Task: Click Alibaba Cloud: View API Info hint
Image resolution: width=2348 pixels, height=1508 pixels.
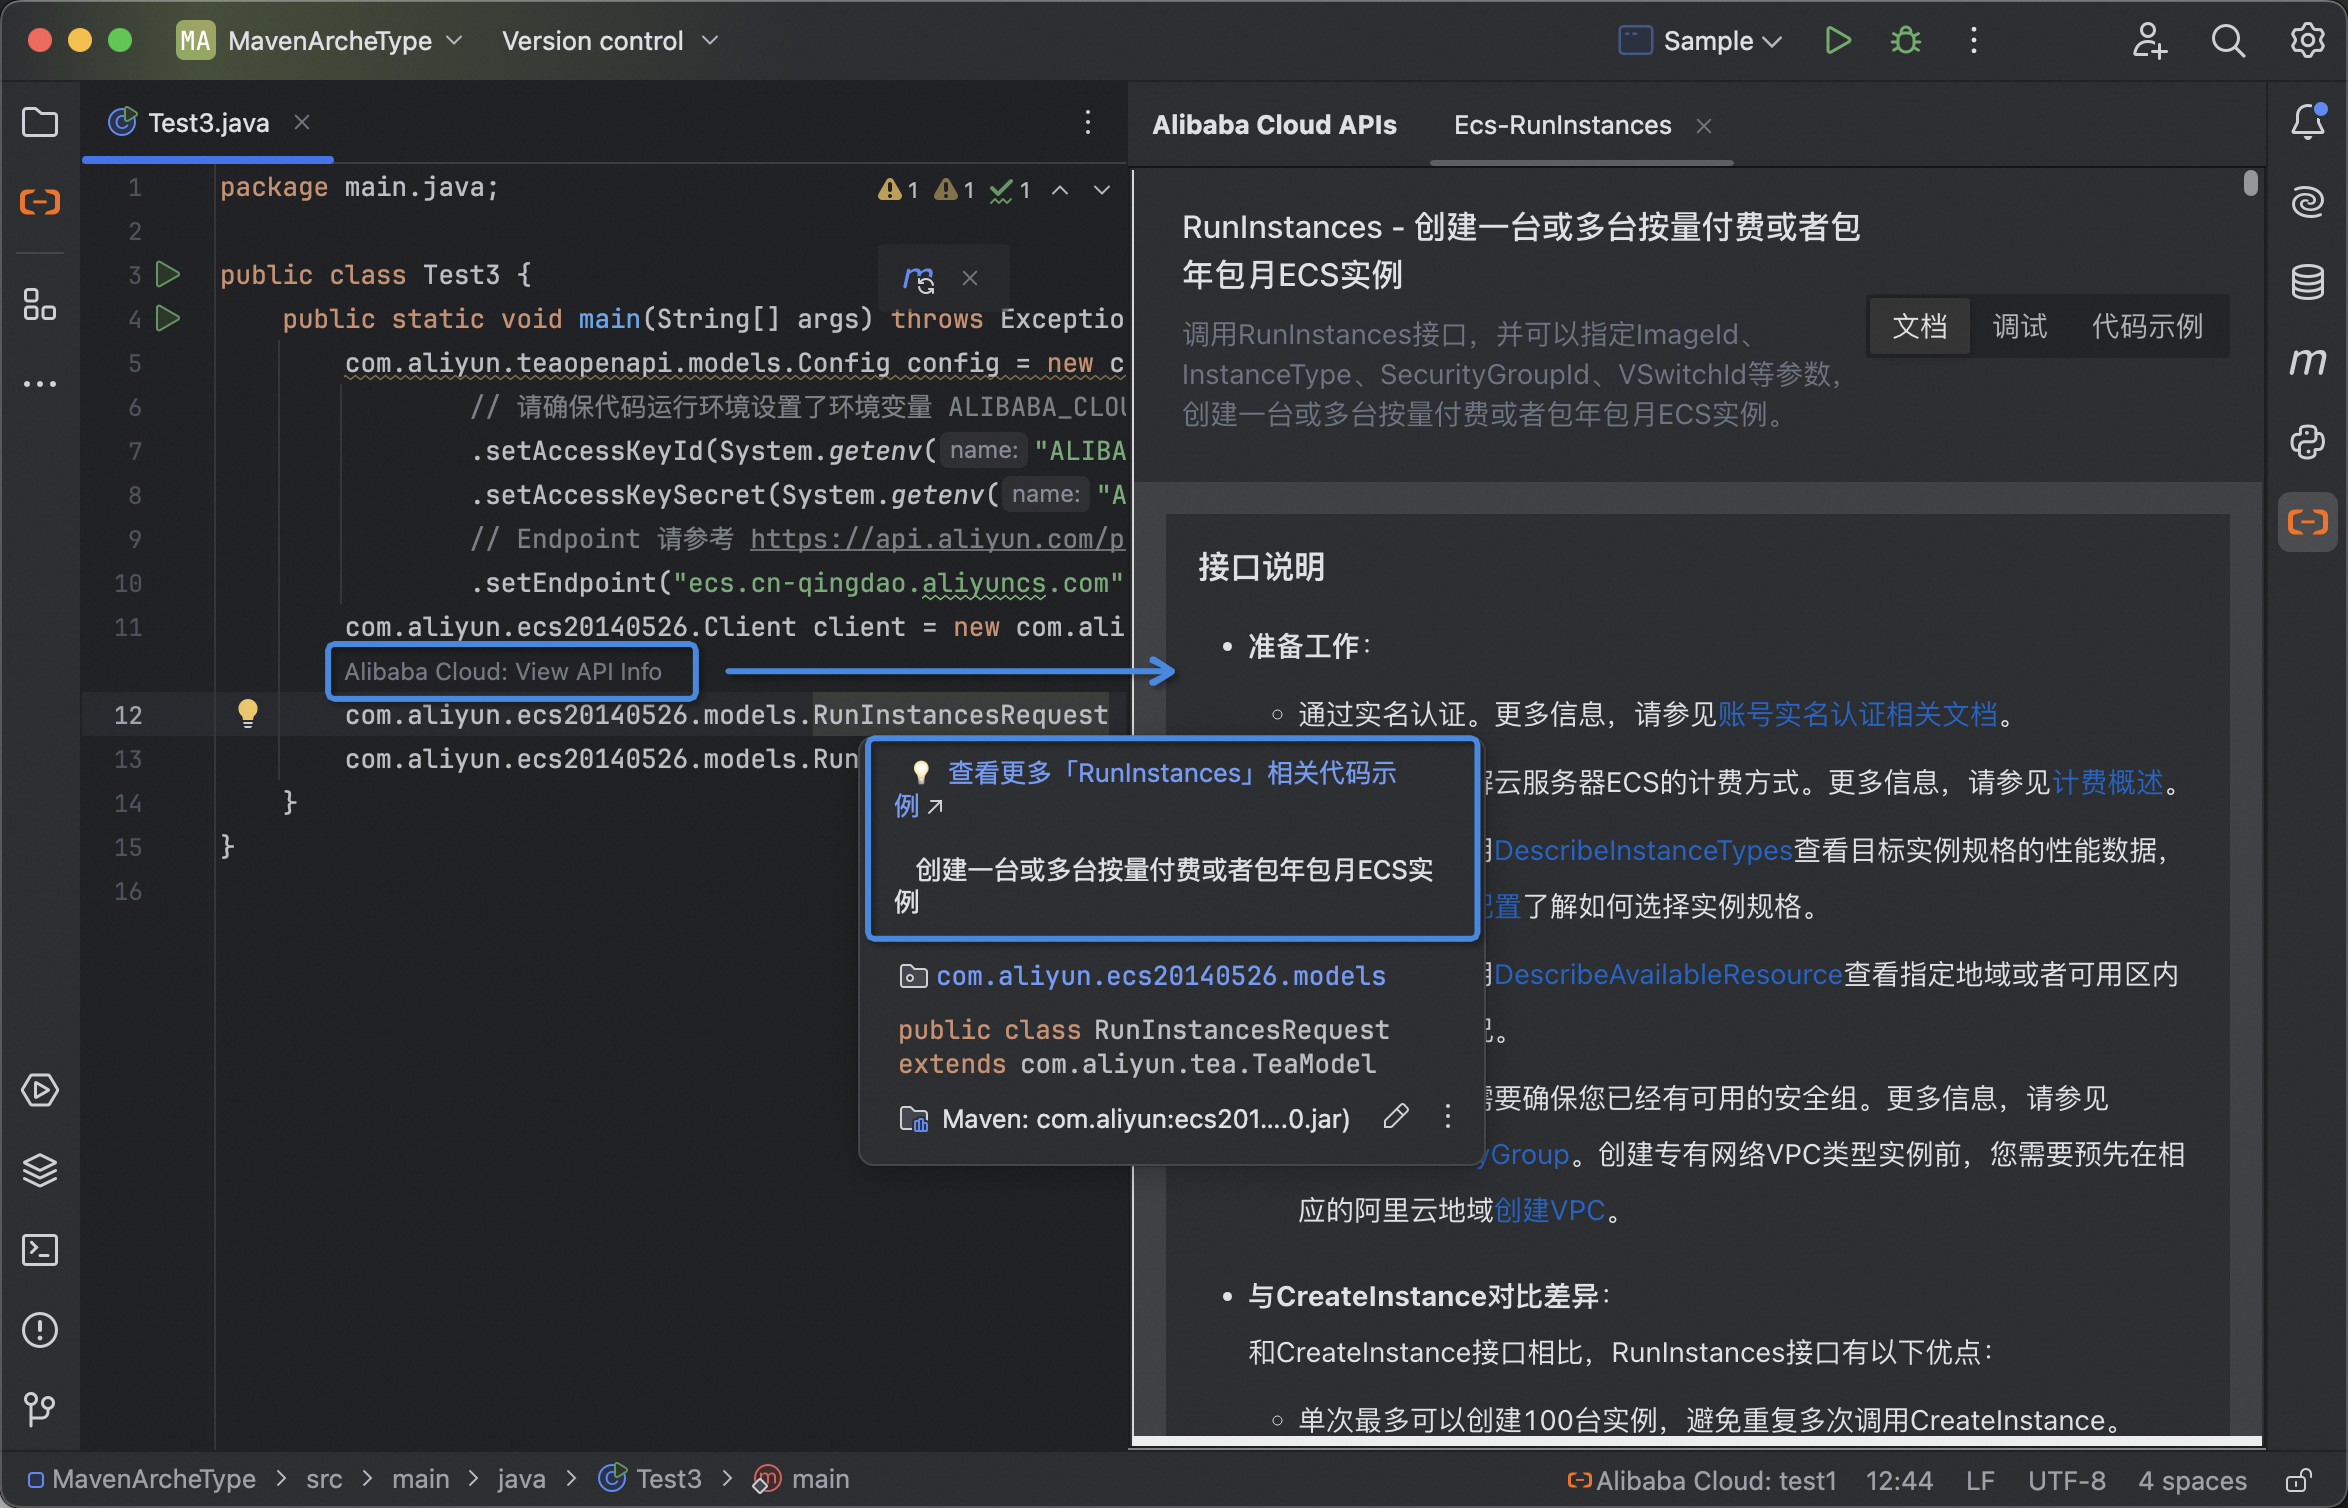Action: [503, 671]
